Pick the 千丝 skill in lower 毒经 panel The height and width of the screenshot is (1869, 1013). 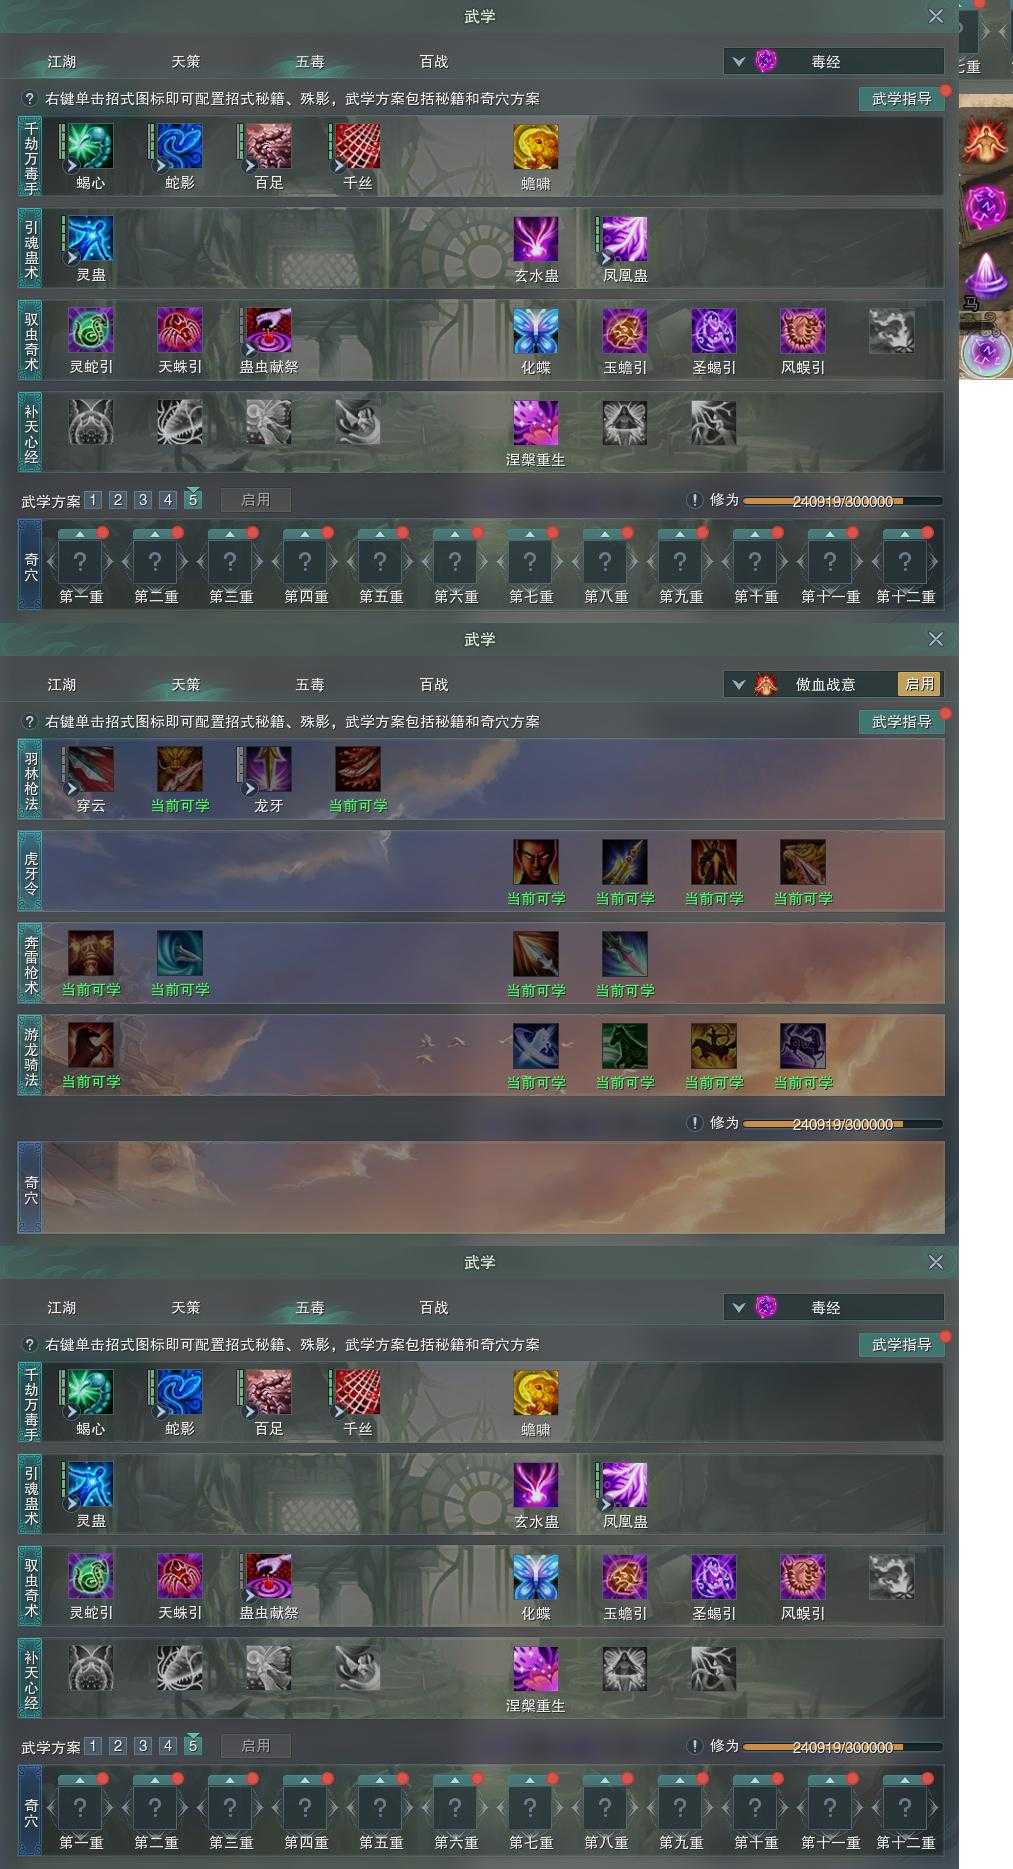pyautogui.click(x=357, y=1393)
